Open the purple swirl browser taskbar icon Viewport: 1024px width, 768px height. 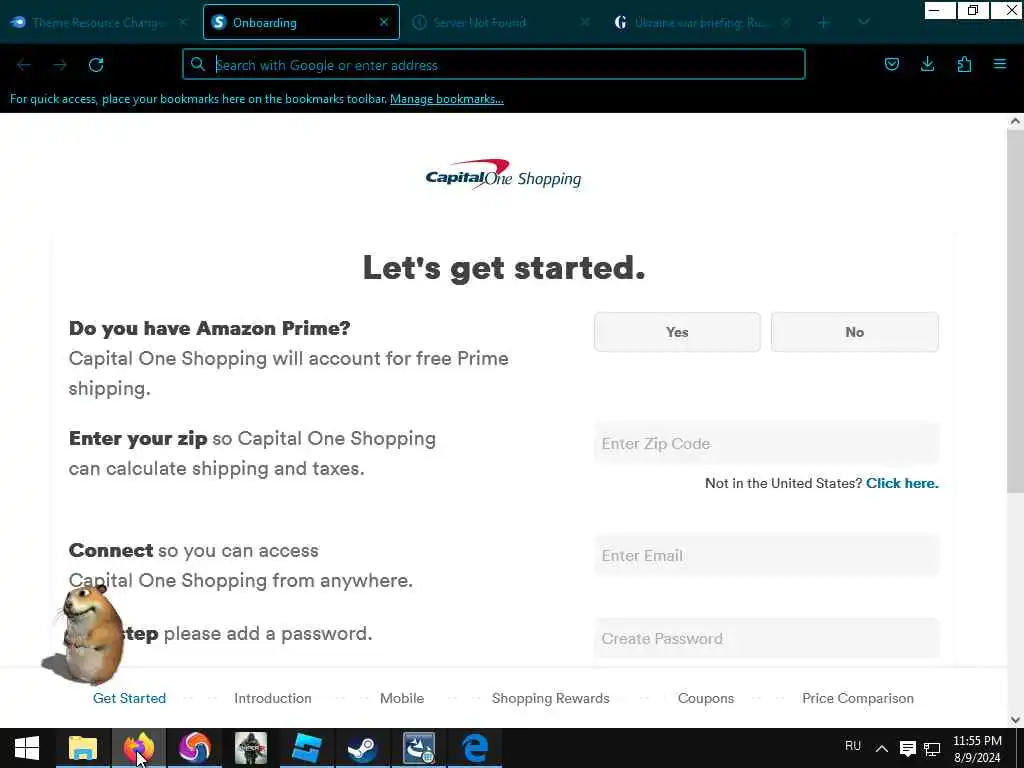[x=195, y=748]
